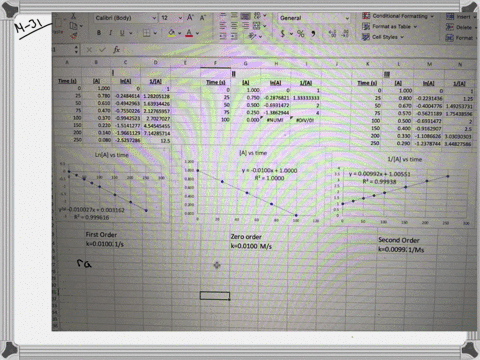Open the Borders tool
The width and height of the screenshot is (480, 360).
[x=146, y=33]
